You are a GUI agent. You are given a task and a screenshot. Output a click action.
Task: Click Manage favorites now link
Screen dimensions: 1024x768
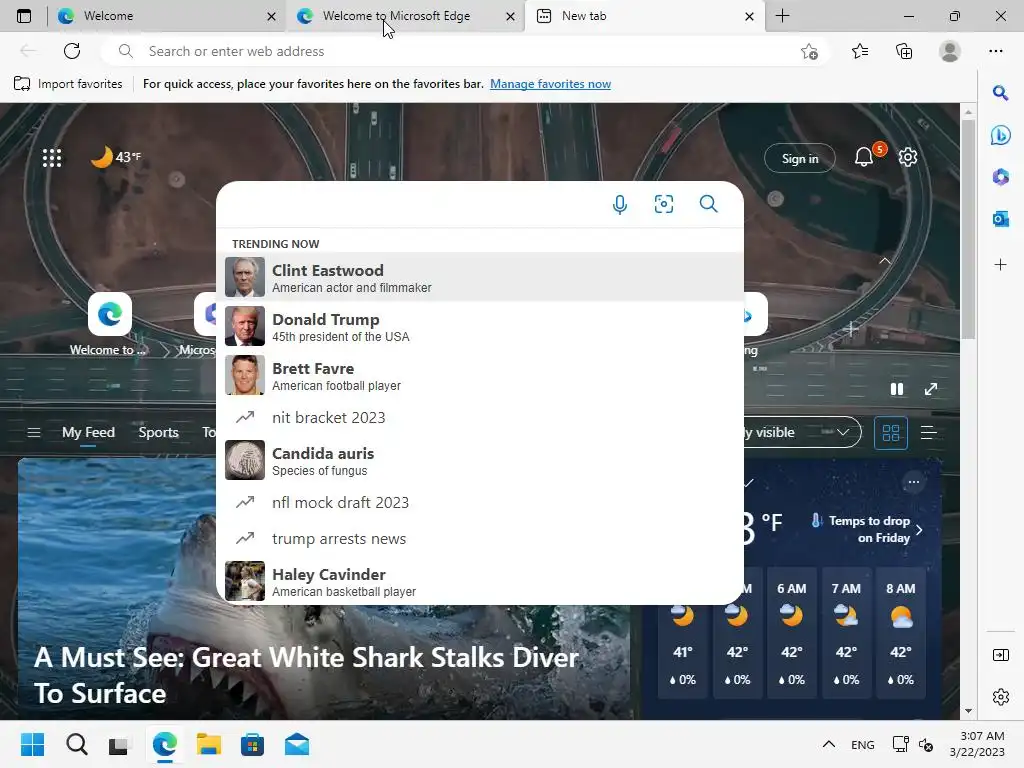(x=551, y=84)
